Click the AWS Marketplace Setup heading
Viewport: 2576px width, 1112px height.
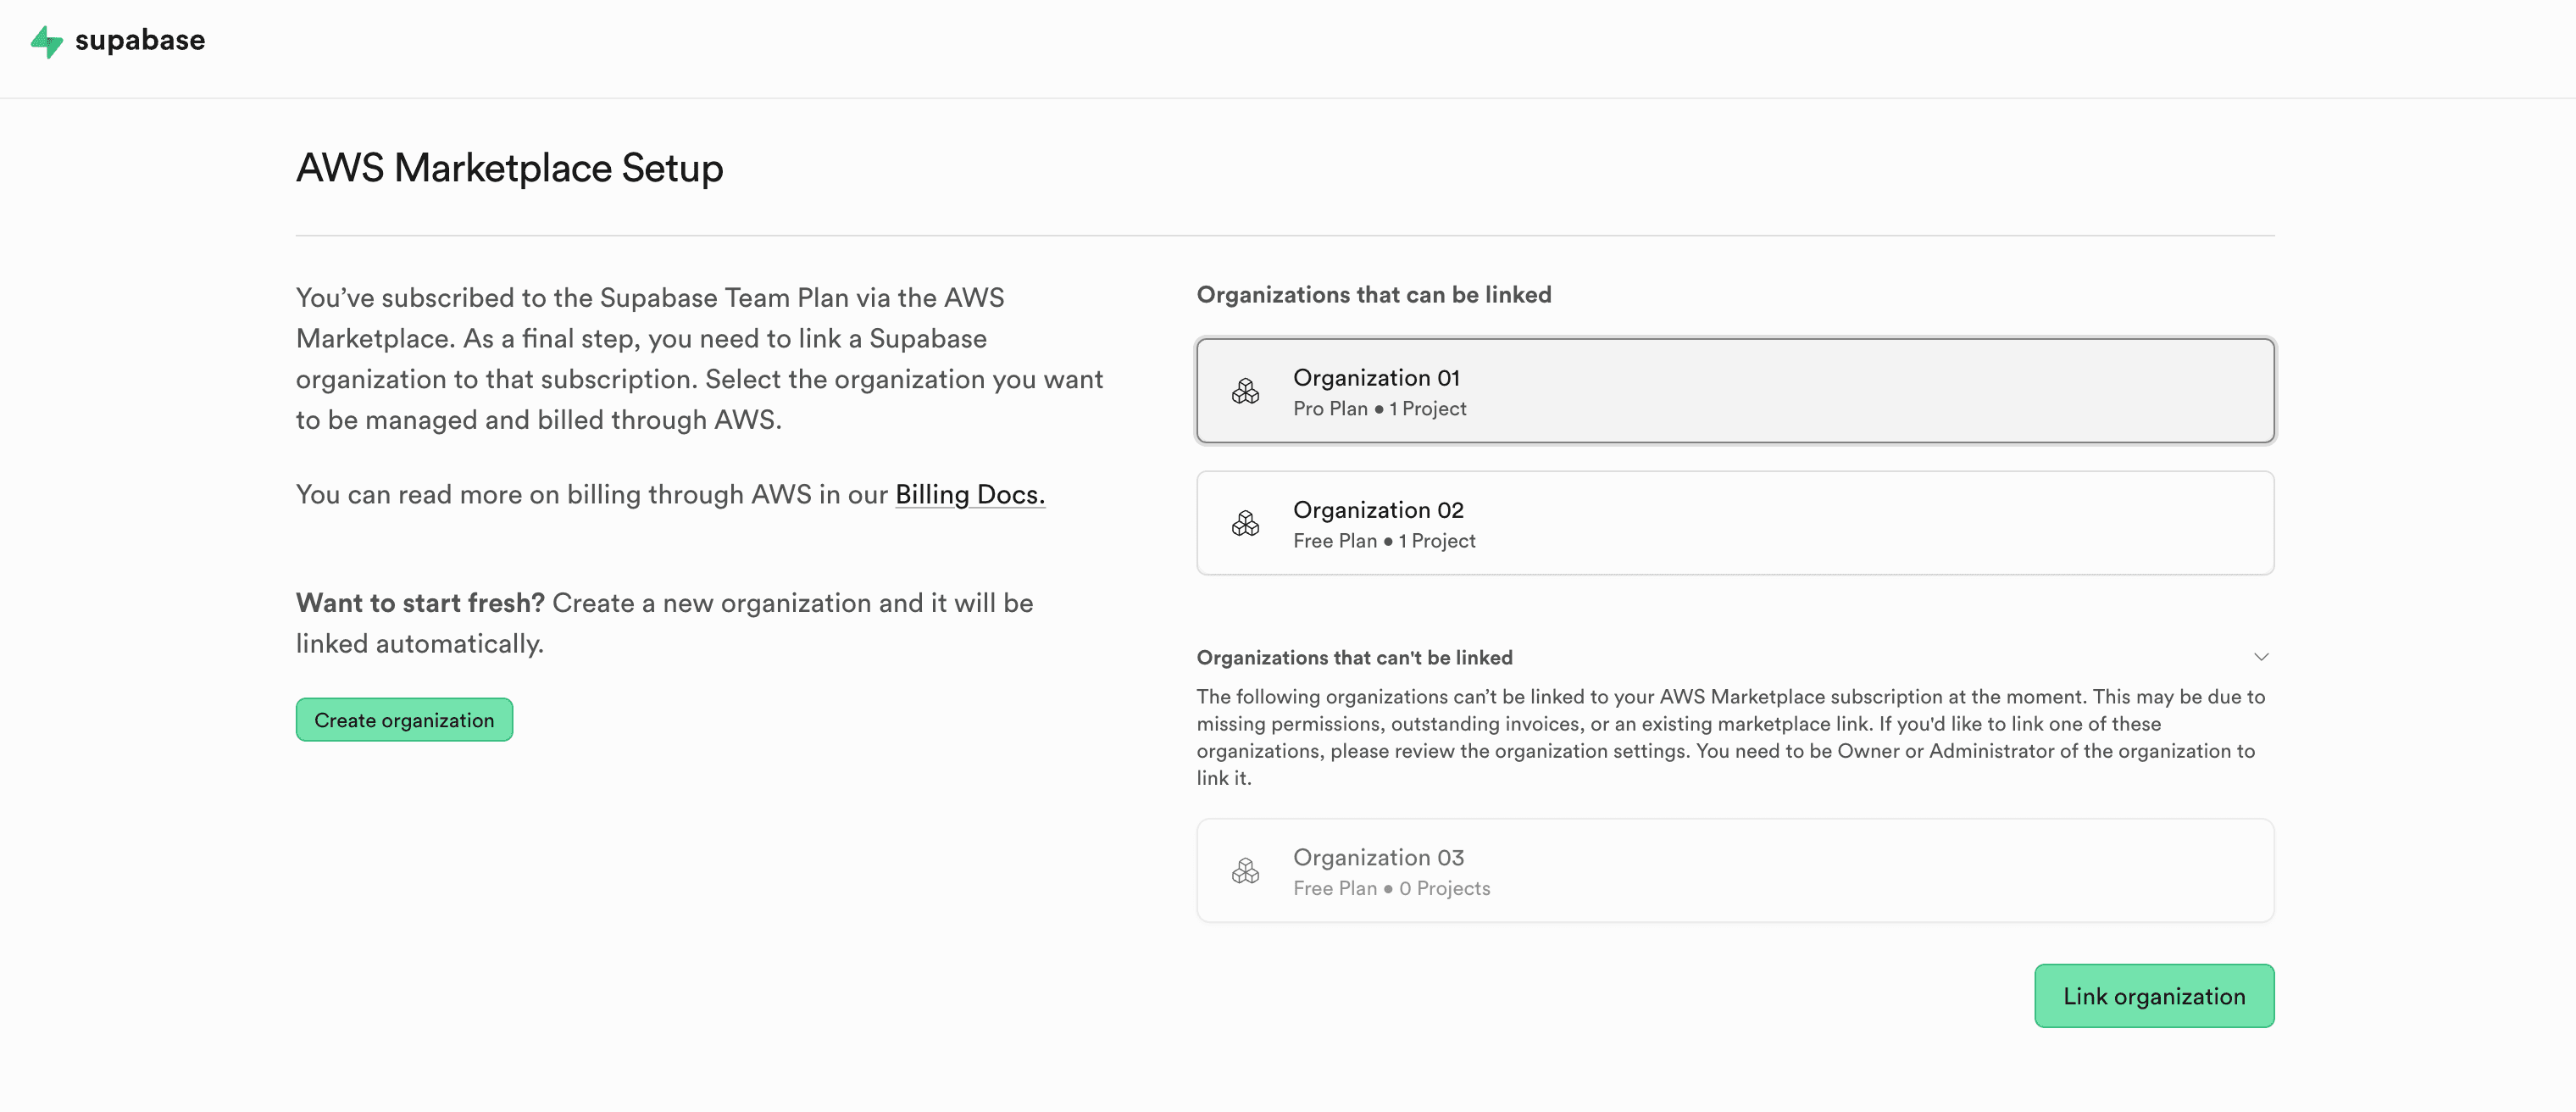click(509, 168)
